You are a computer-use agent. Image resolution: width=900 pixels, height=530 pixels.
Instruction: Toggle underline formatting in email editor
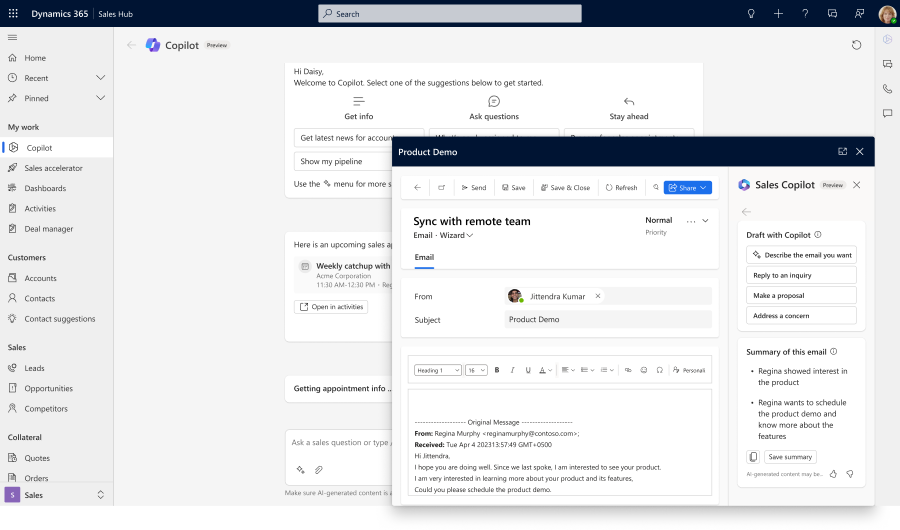pyautogui.click(x=527, y=370)
